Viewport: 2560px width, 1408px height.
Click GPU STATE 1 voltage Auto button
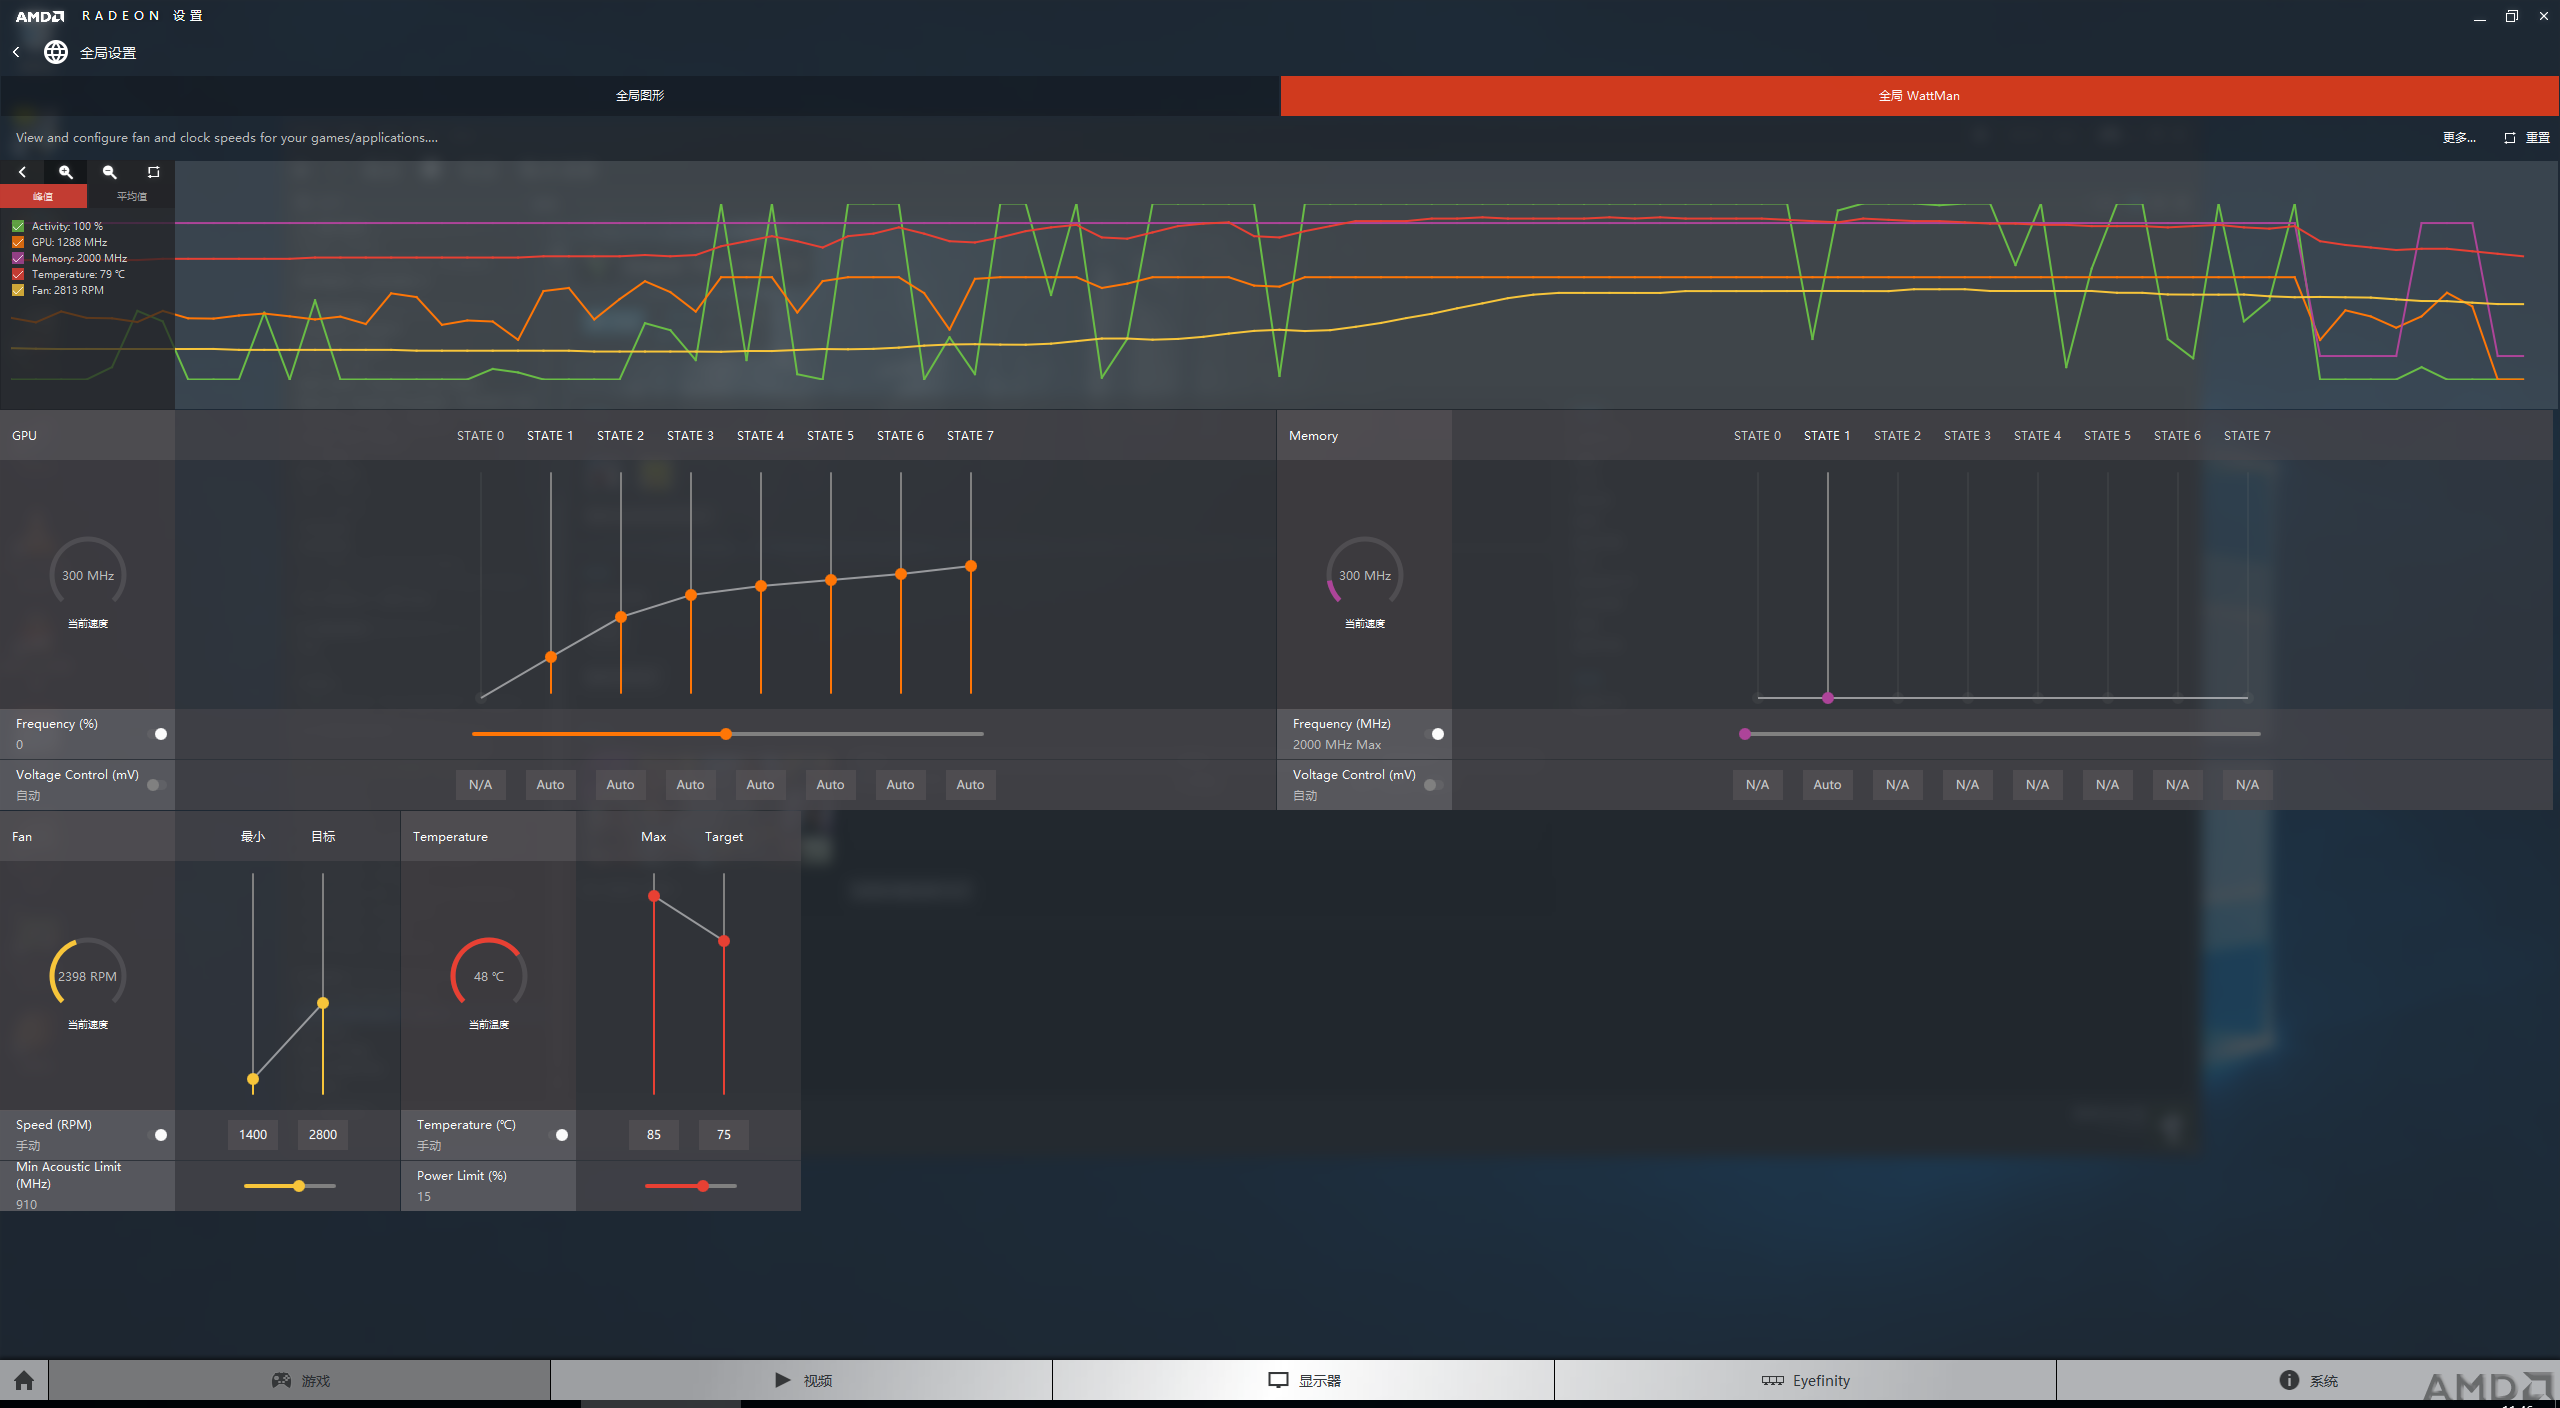point(551,785)
